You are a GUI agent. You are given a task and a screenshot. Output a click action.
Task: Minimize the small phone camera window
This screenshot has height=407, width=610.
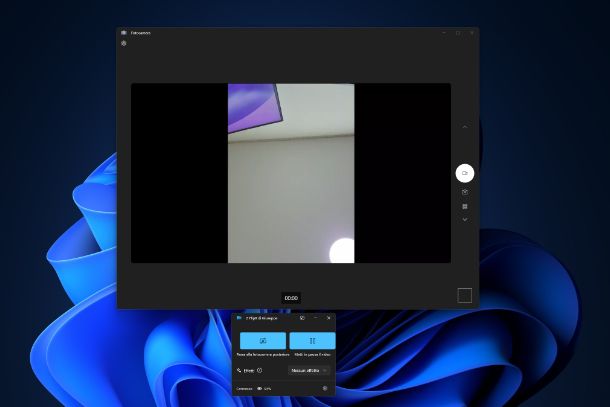[x=316, y=318]
